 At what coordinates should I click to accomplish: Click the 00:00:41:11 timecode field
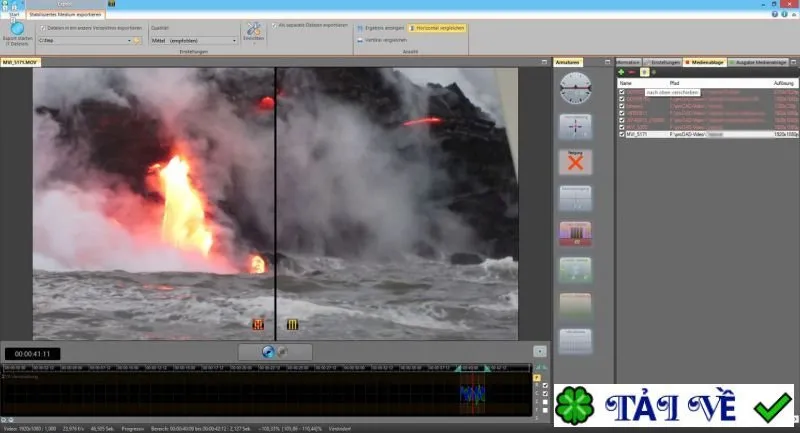[33, 353]
